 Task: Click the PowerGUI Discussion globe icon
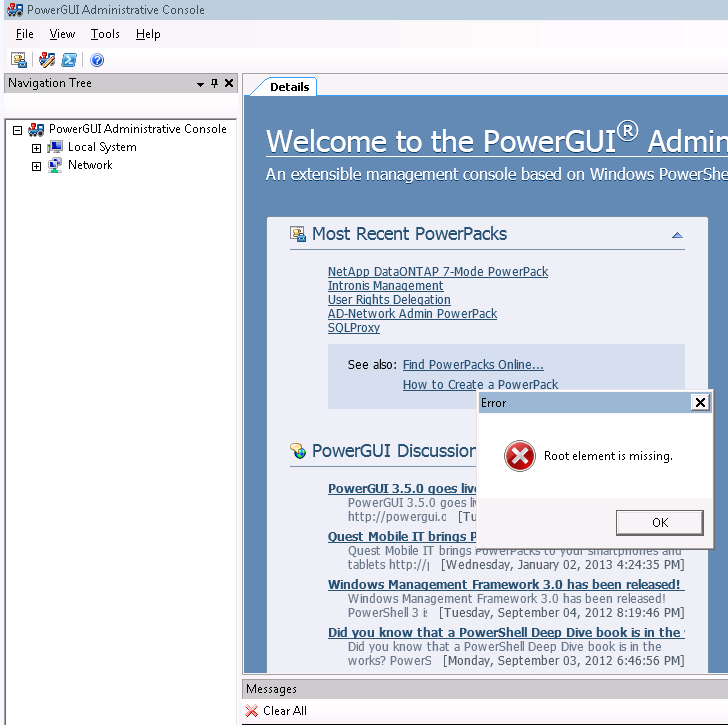298,451
